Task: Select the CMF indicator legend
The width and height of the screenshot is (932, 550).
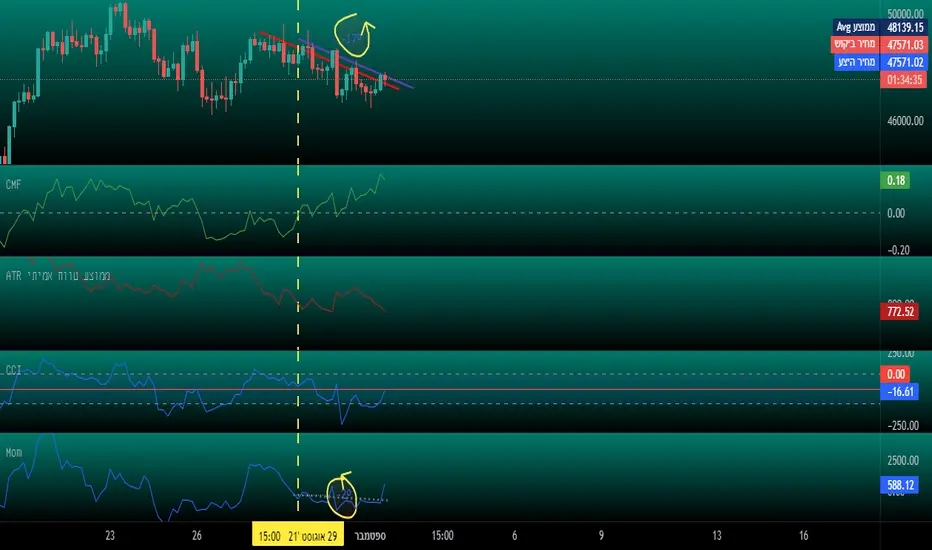Action: point(13,185)
